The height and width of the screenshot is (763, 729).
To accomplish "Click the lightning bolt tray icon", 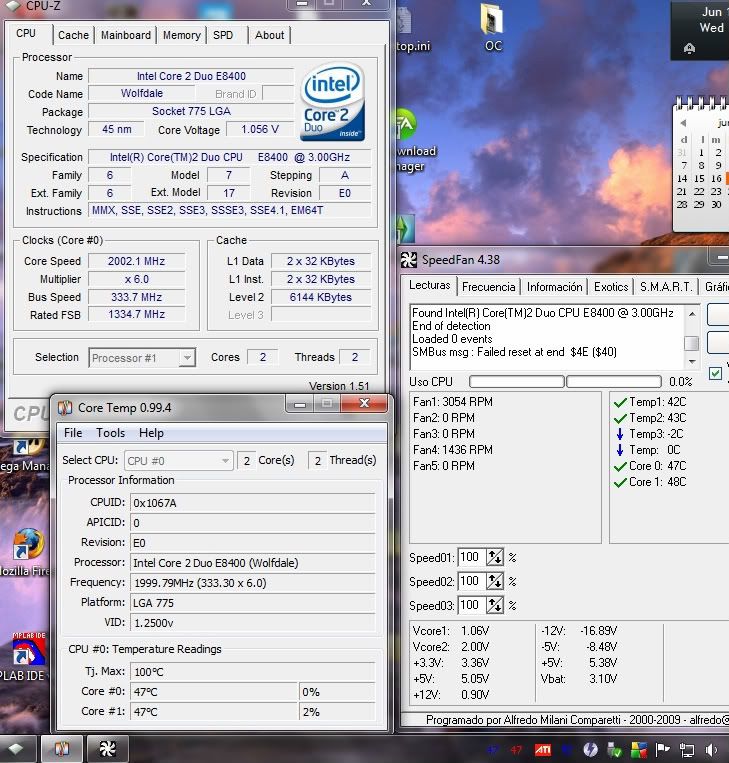I will 590,750.
